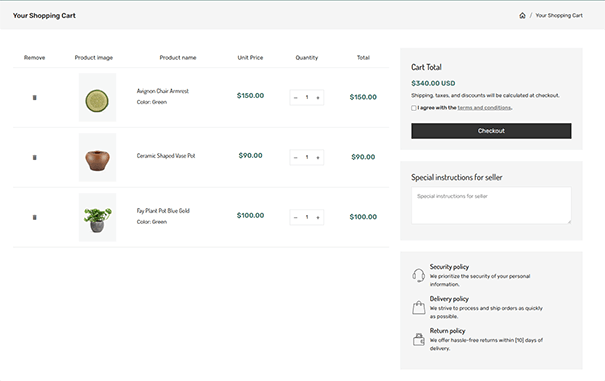The image size is (605, 381).
Task: Delete Fay Plant Pot Blue Gold item
Action: coord(34,217)
